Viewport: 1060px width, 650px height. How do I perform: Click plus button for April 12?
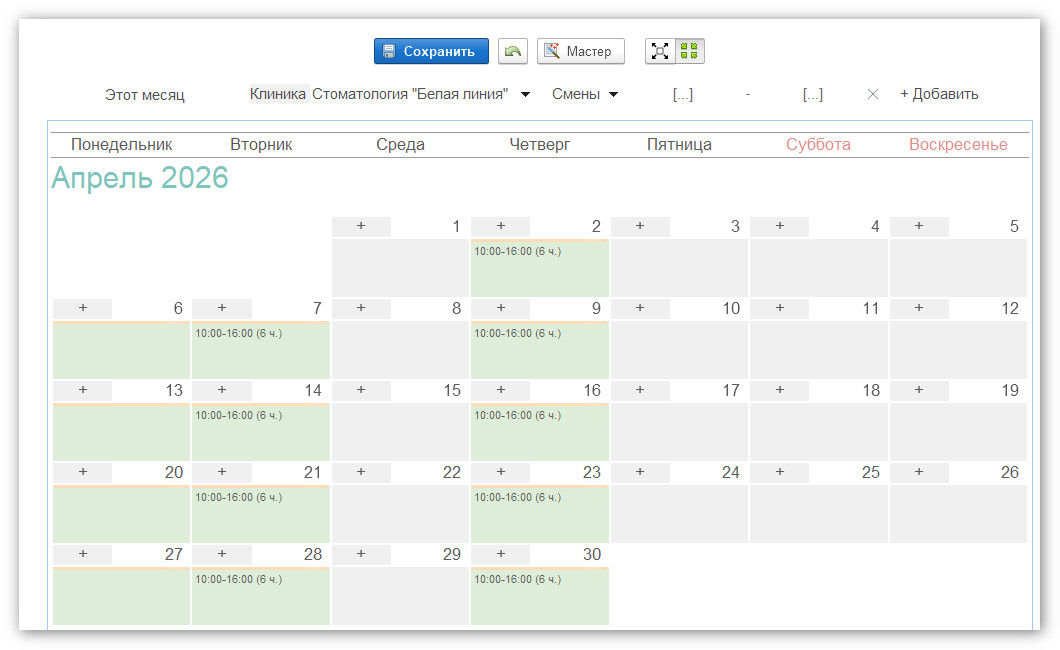point(919,308)
